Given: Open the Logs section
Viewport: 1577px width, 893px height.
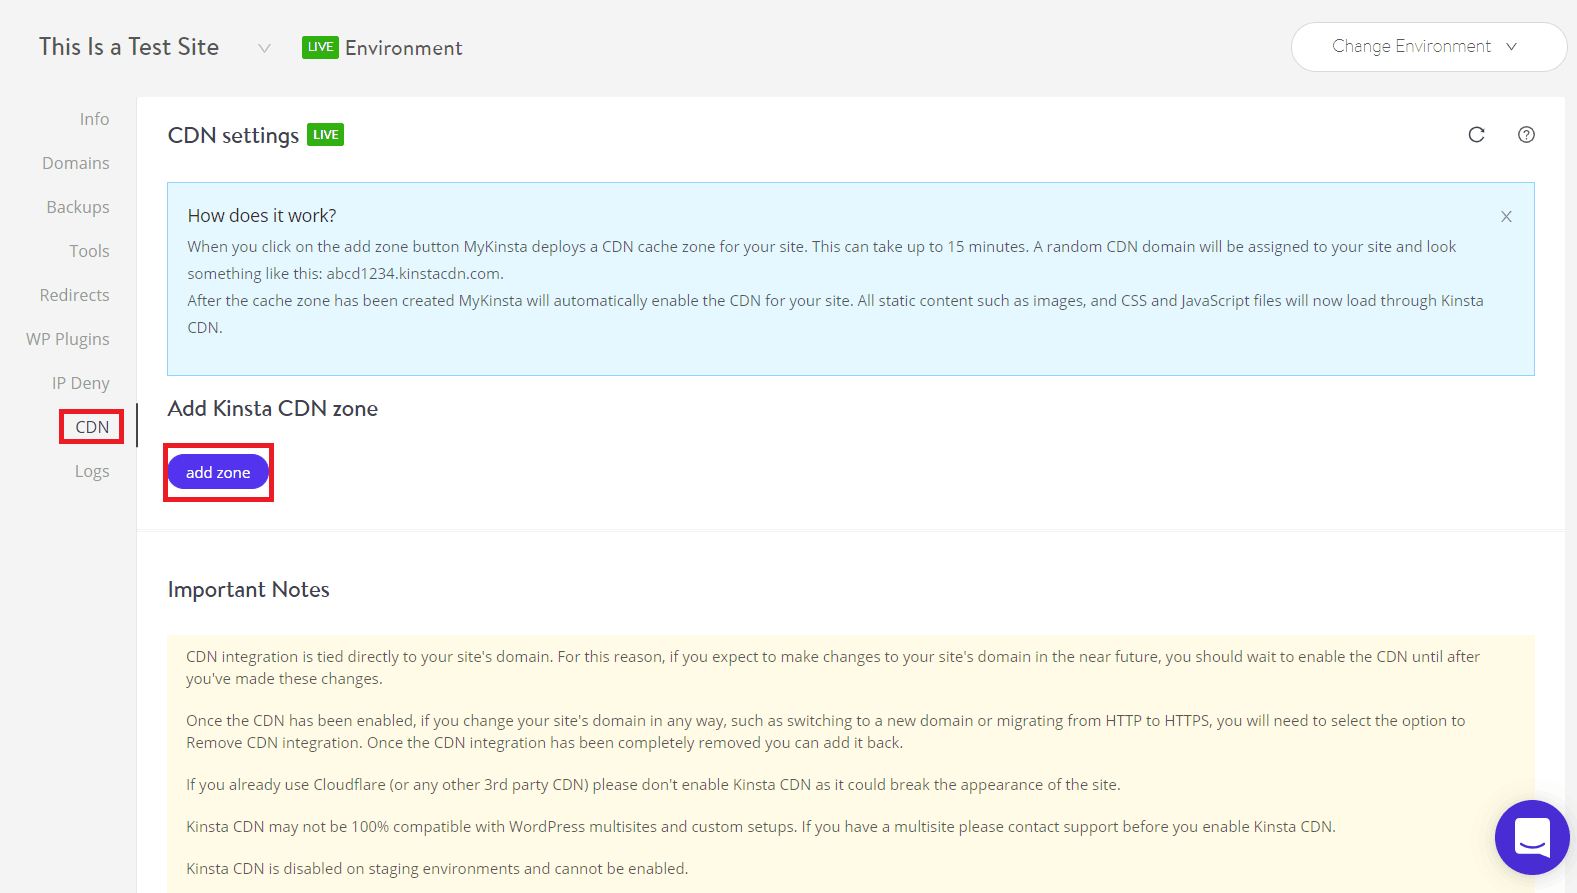Looking at the screenshot, I should click(92, 471).
